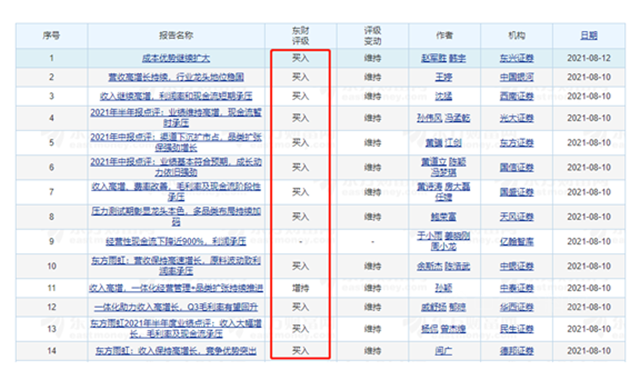This screenshot has height=370, width=640.
Task: Click the 序号 column header
Action: coord(51,35)
